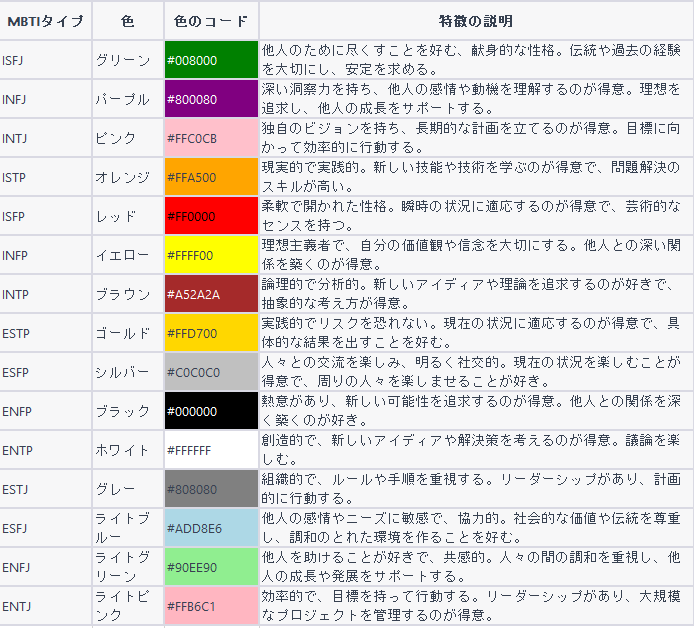Viewport: 694px width, 628px height.
Task: Click the オレンジ color name cell
Action: coord(128,177)
